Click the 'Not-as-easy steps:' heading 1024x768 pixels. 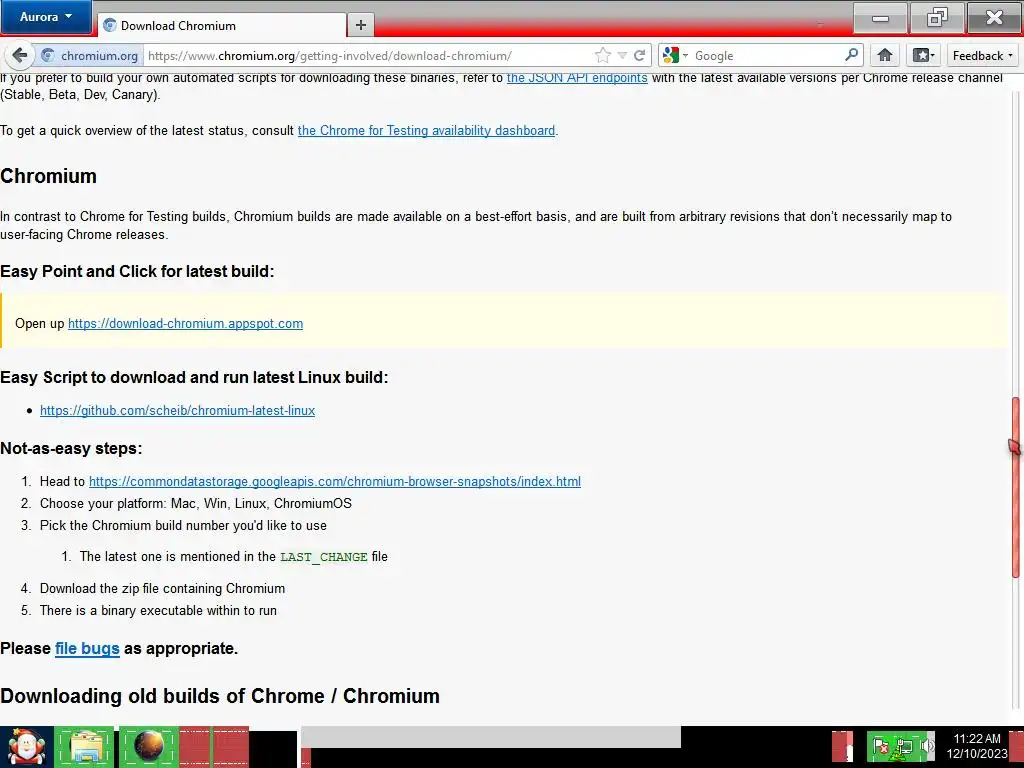(x=71, y=448)
